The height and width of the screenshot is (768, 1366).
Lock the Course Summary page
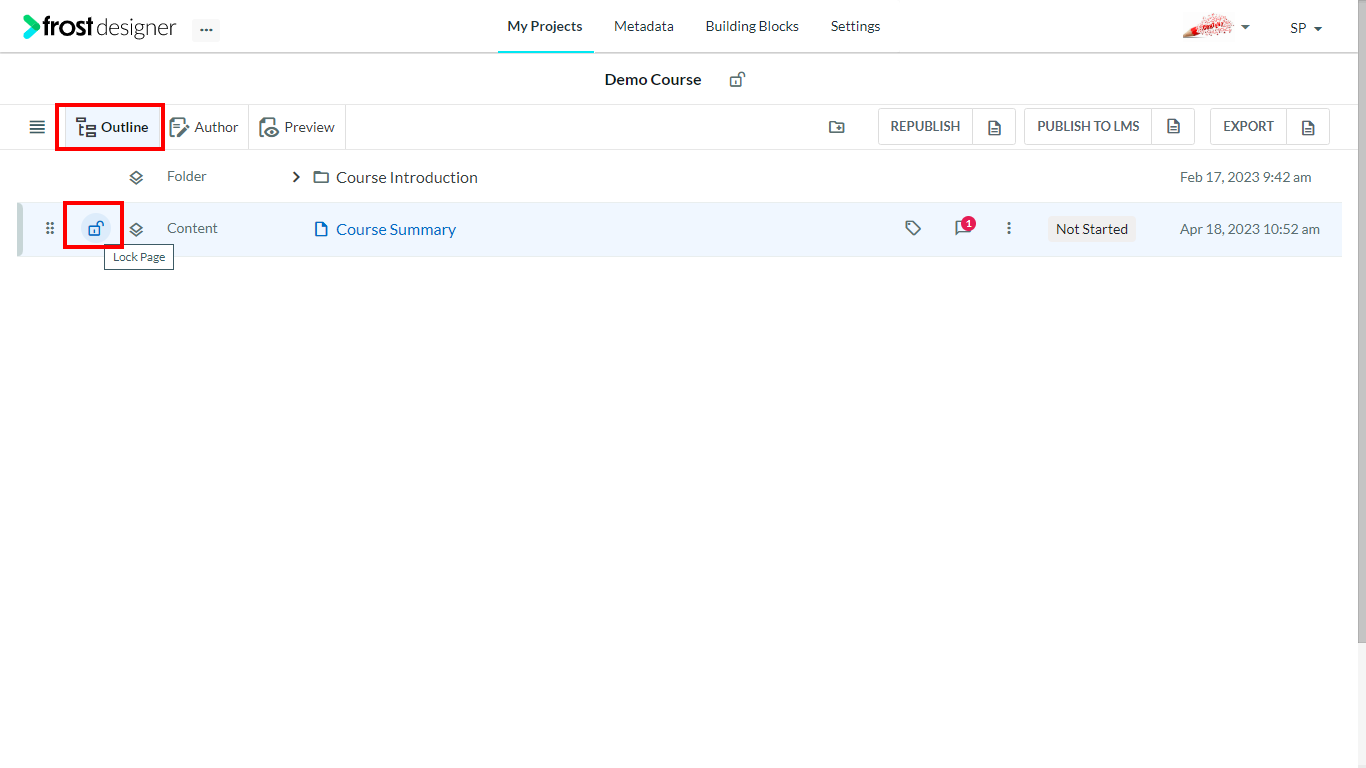[x=95, y=229]
